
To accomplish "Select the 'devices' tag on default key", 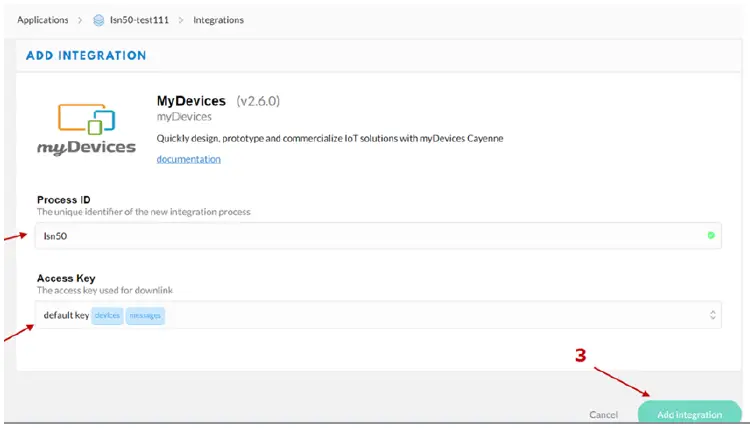I will [x=107, y=315].
